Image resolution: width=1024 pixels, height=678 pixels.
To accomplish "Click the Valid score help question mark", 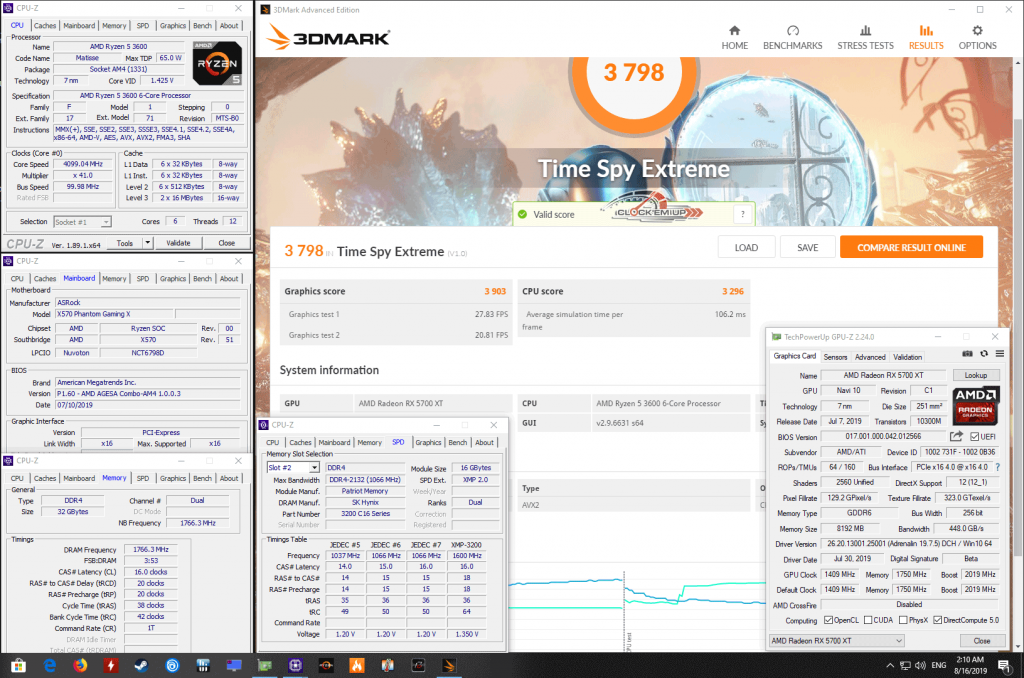I will [742, 214].
